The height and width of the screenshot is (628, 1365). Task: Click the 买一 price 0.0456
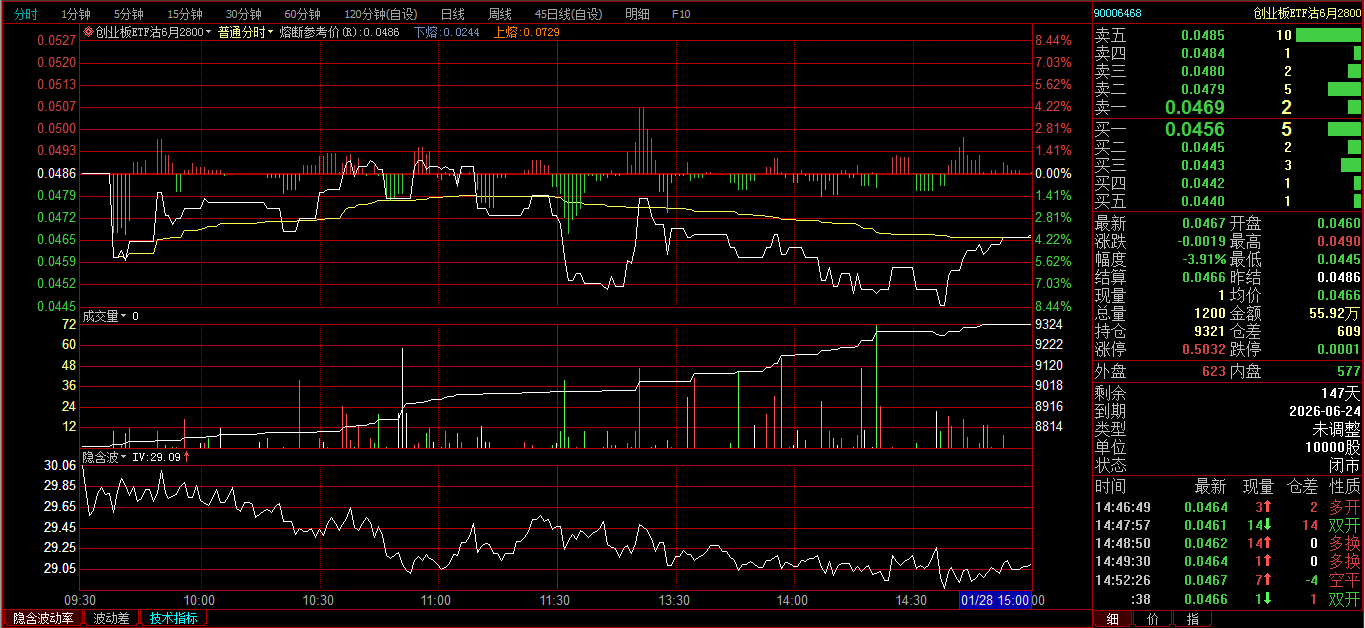[x=1194, y=129]
